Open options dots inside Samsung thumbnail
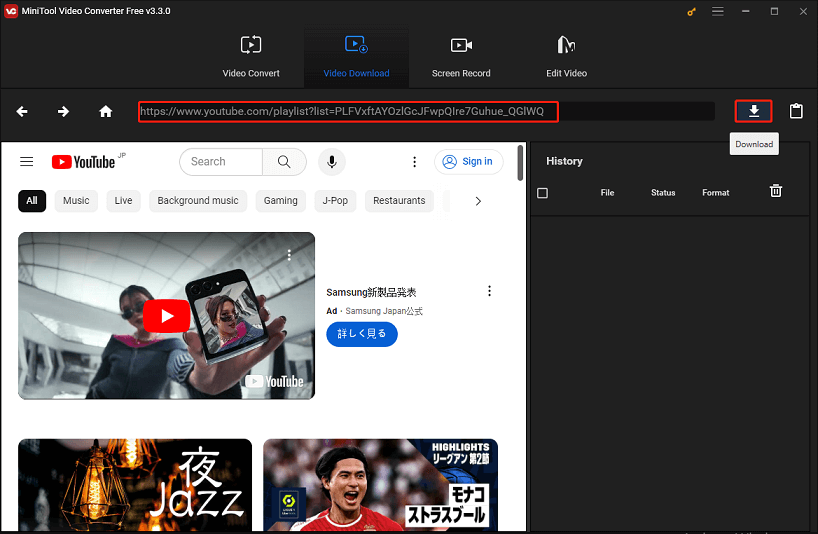 (x=289, y=255)
